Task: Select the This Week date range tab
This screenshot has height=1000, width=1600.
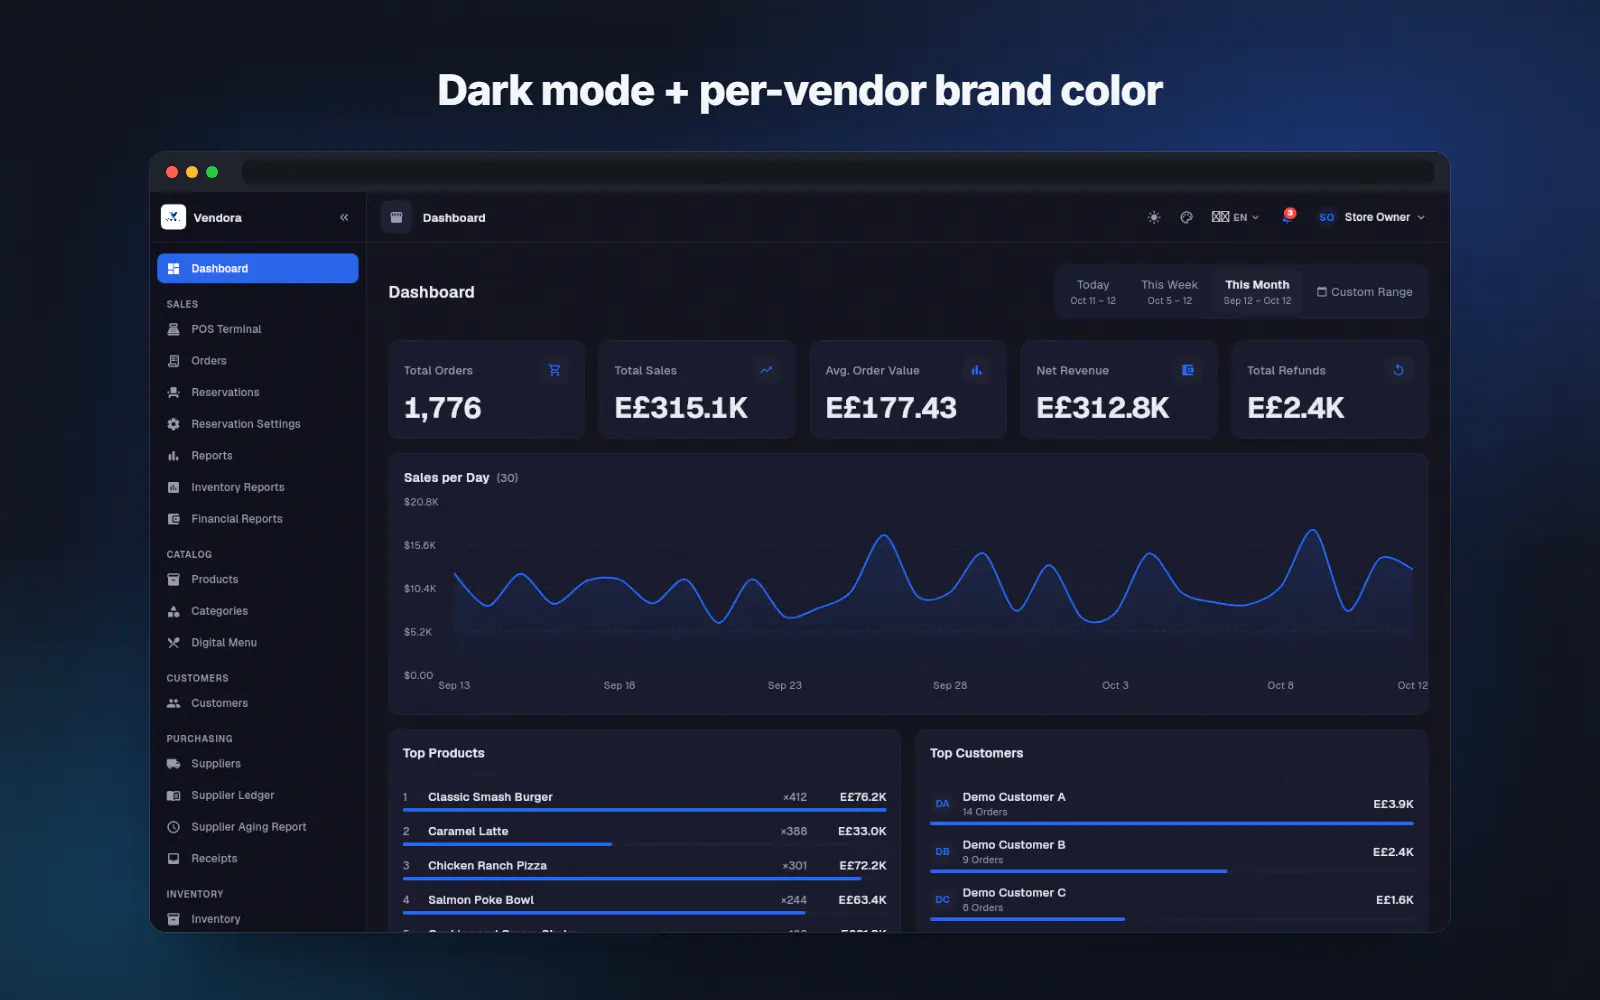Action: [x=1169, y=292]
